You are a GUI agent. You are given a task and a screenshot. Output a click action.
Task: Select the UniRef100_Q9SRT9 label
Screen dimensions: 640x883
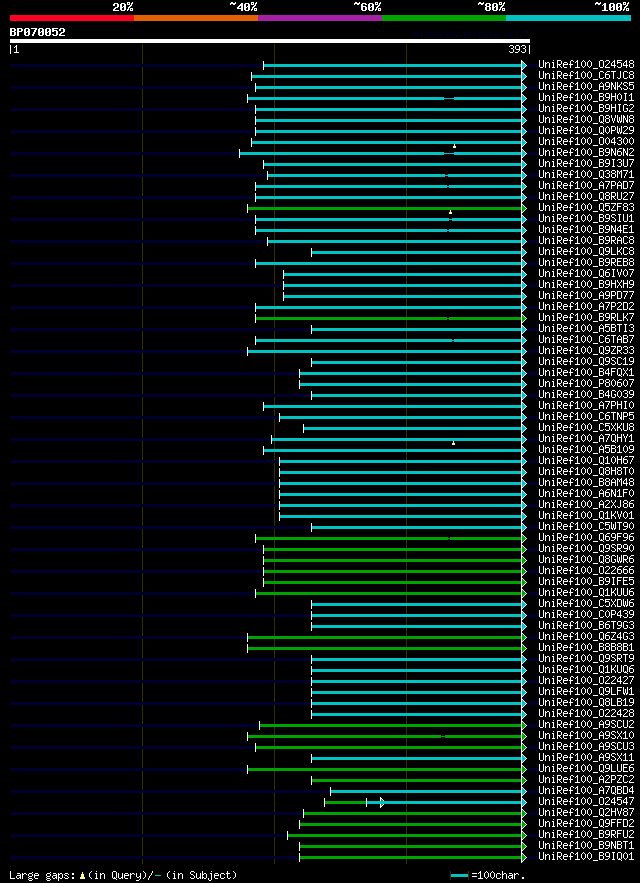586,659
